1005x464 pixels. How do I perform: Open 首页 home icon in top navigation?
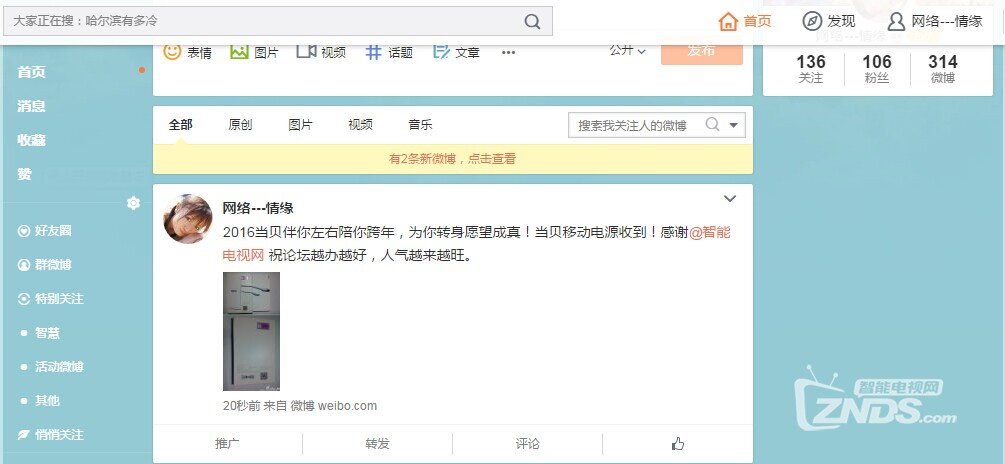[729, 21]
